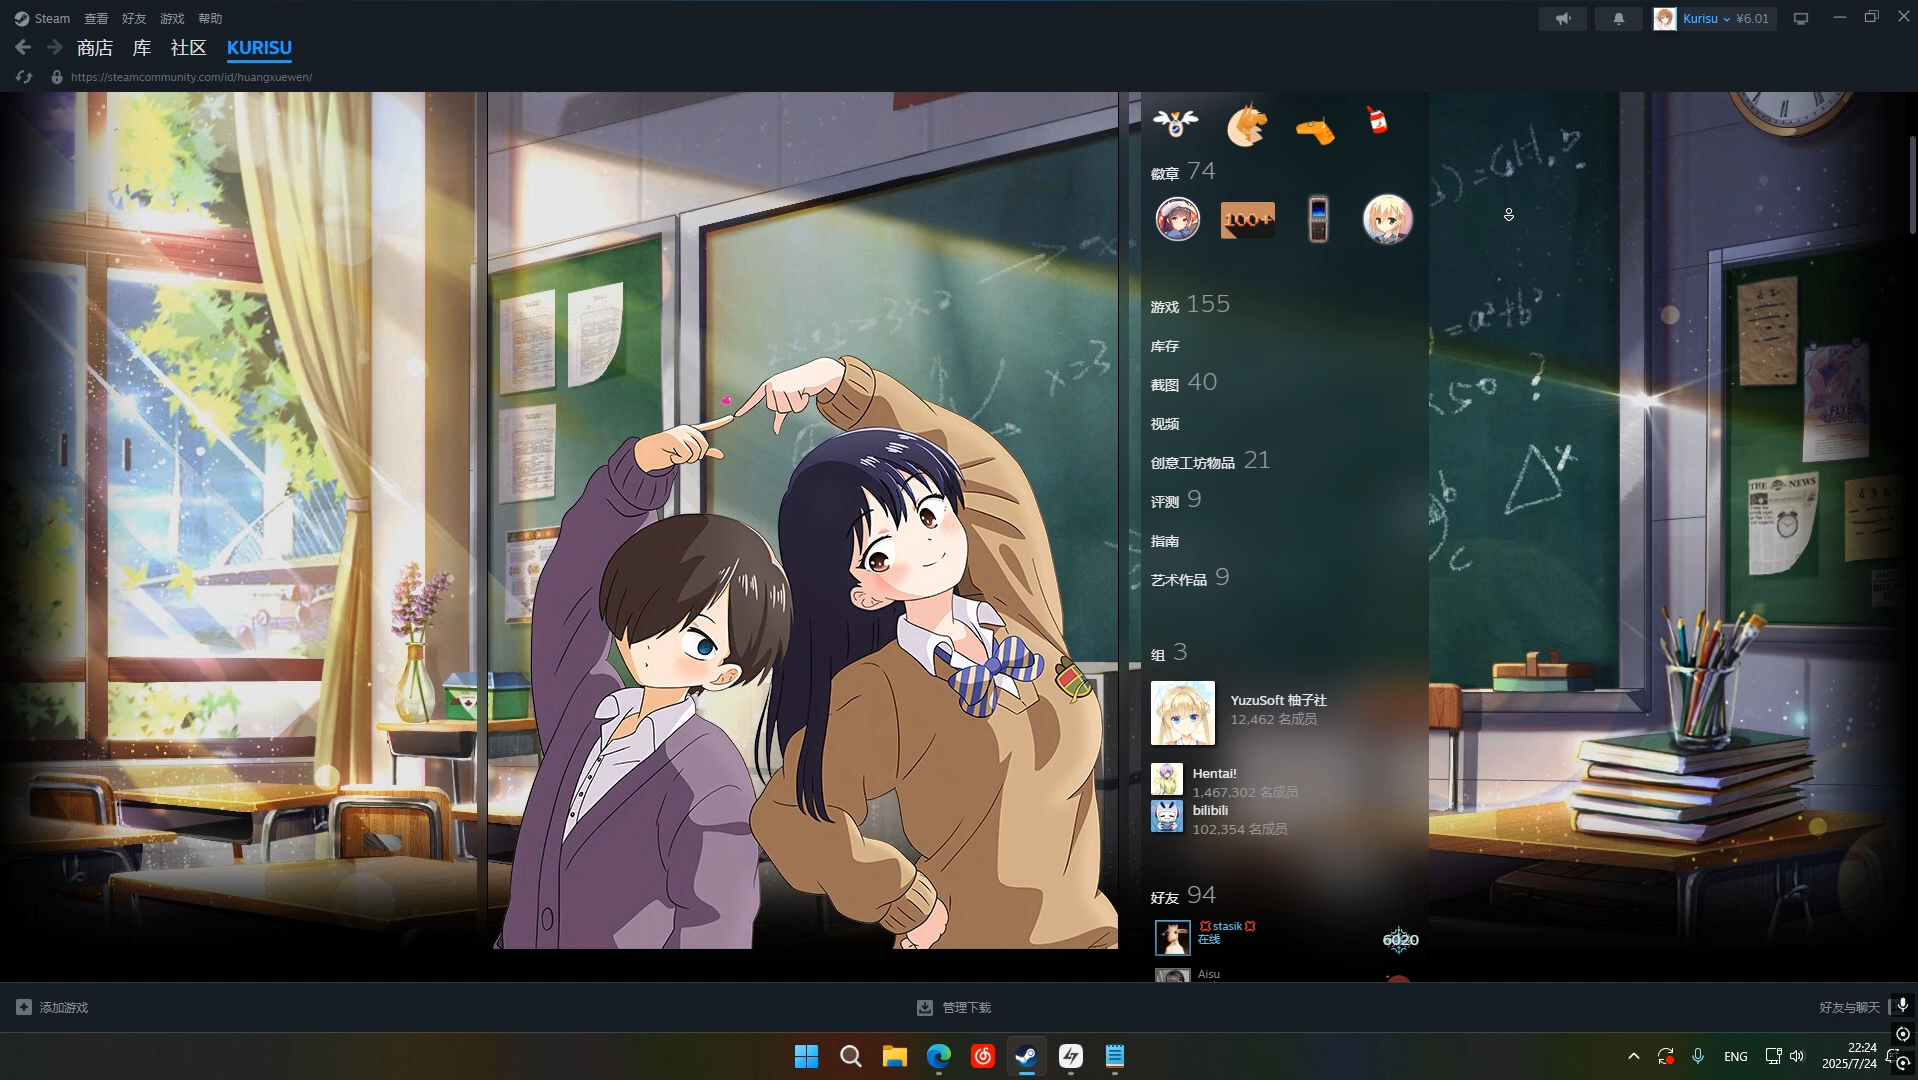Open the 查看 menu
Viewport: 1918px width, 1080px height.
96,18
